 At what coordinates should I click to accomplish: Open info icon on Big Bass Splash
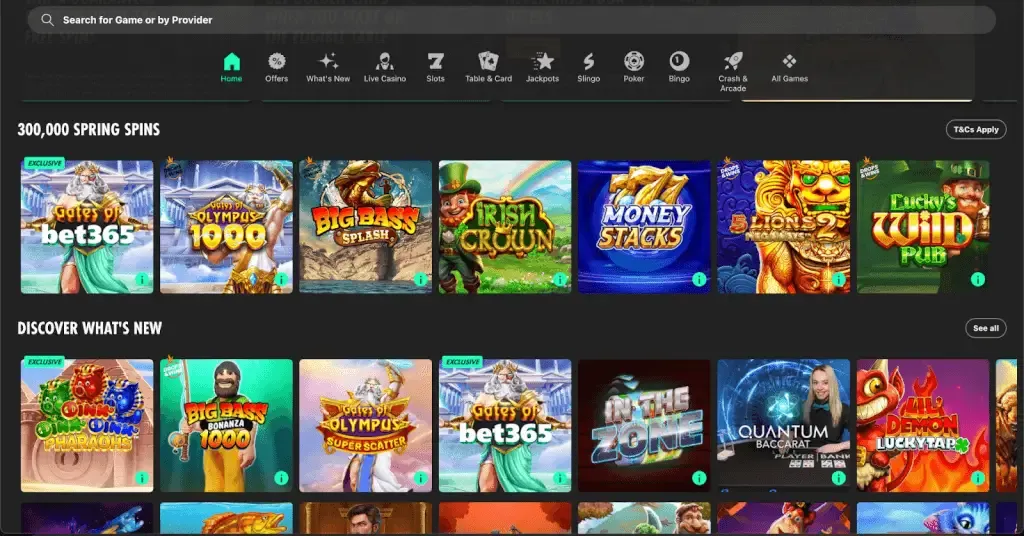pyautogui.click(x=421, y=279)
